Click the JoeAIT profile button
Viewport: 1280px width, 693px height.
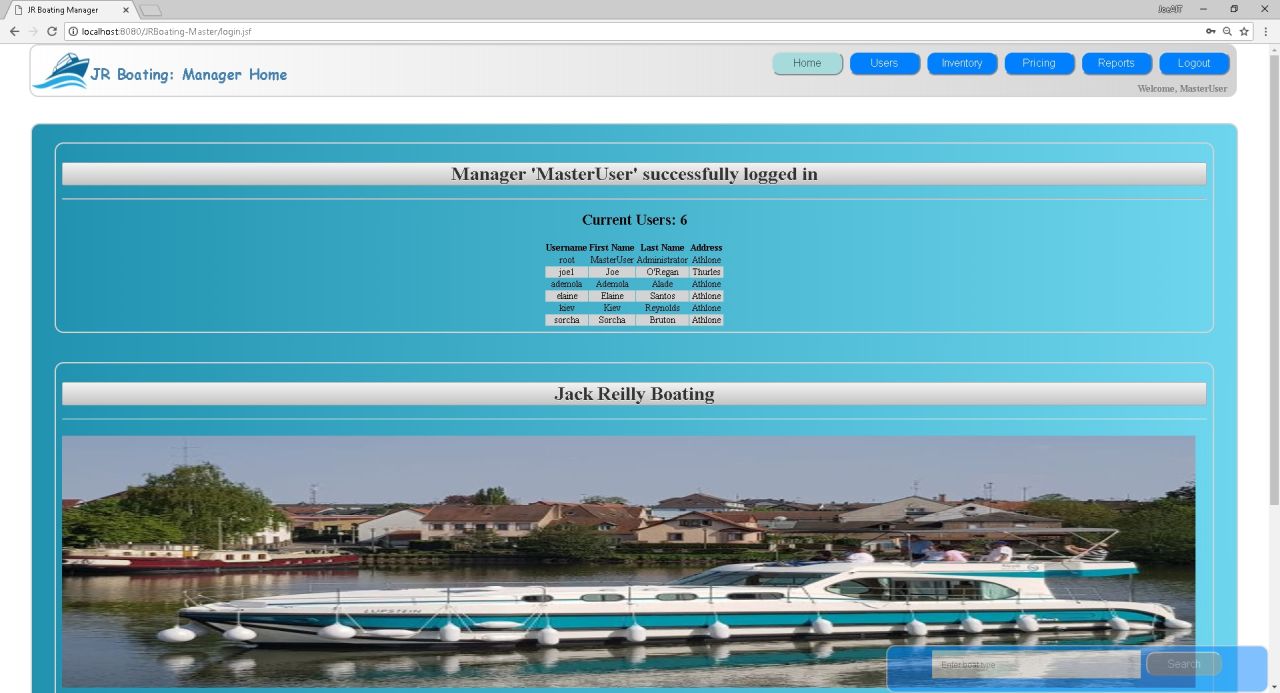point(1170,9)
